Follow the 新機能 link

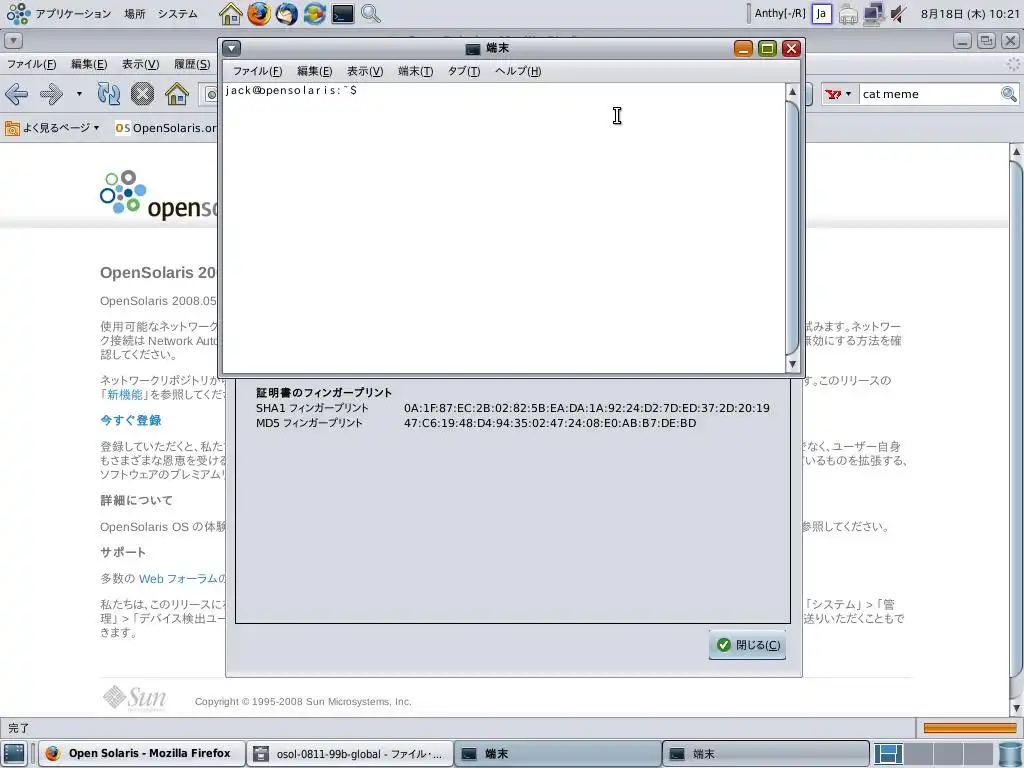coord(124,394)
